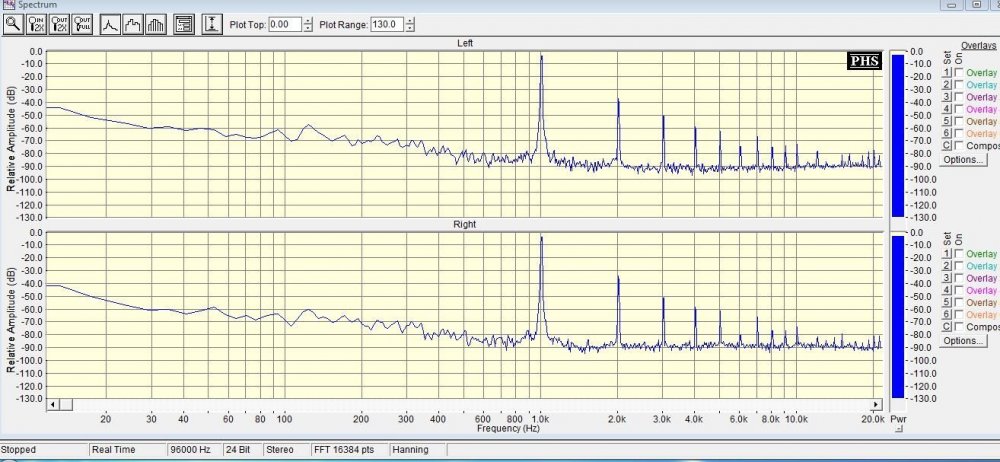Click Options button in Right channel overlays
Viewport: 1000px width, 462px height.
pyautogui.click(x=964, y=340)
